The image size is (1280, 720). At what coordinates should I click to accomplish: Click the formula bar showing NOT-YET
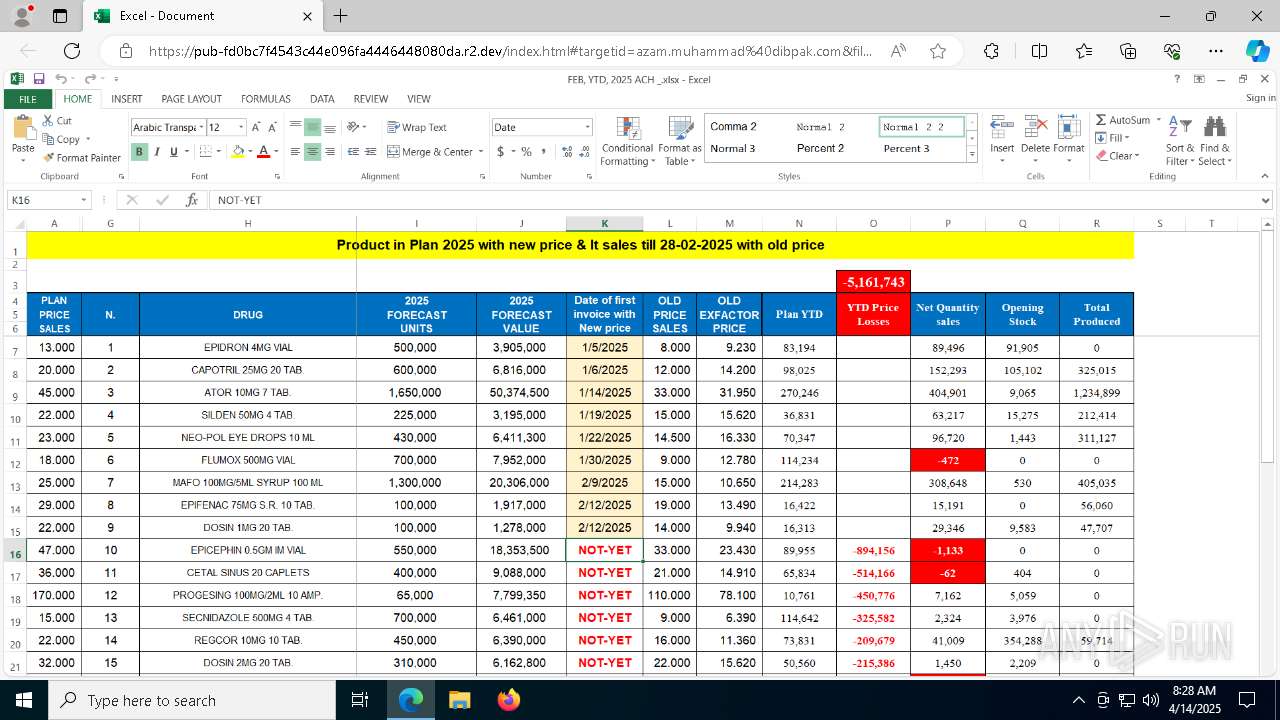pyautogui.click(x=738, y=200)
